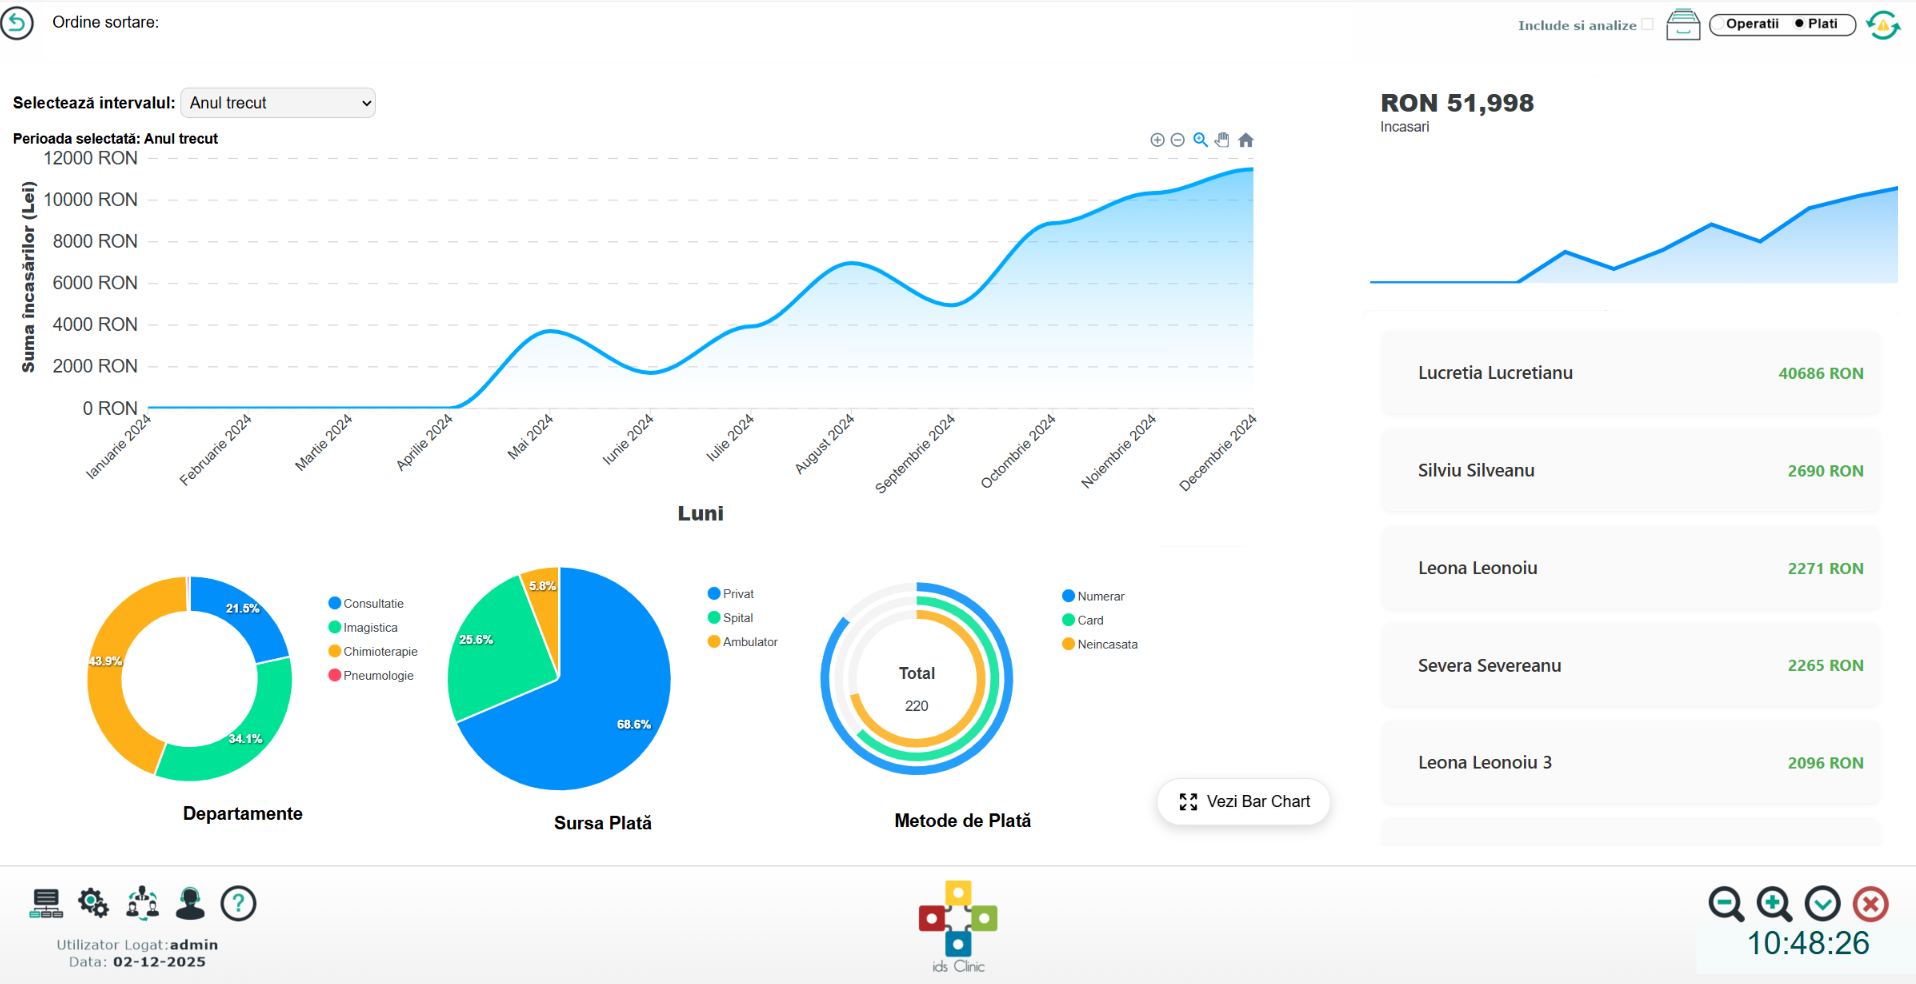The image size is (1916, 984).
Task: Click the 'Vezi Bar Chart' button
Action: [x=1243, y=801]
